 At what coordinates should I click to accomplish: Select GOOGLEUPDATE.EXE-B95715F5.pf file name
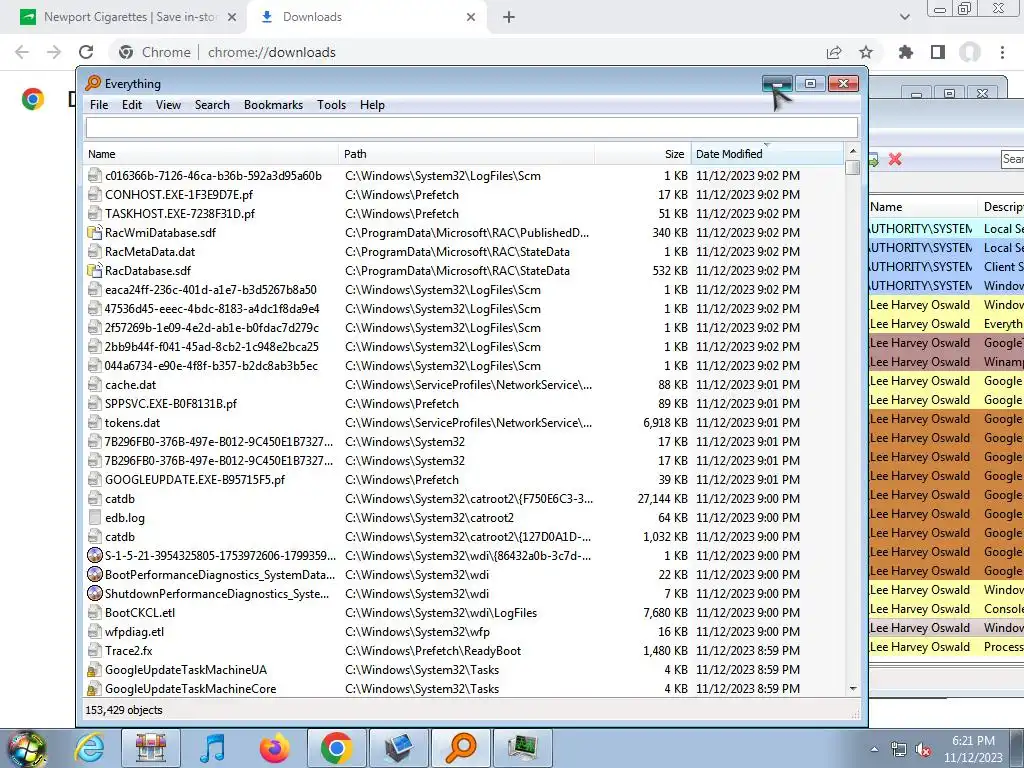point(195,480)
